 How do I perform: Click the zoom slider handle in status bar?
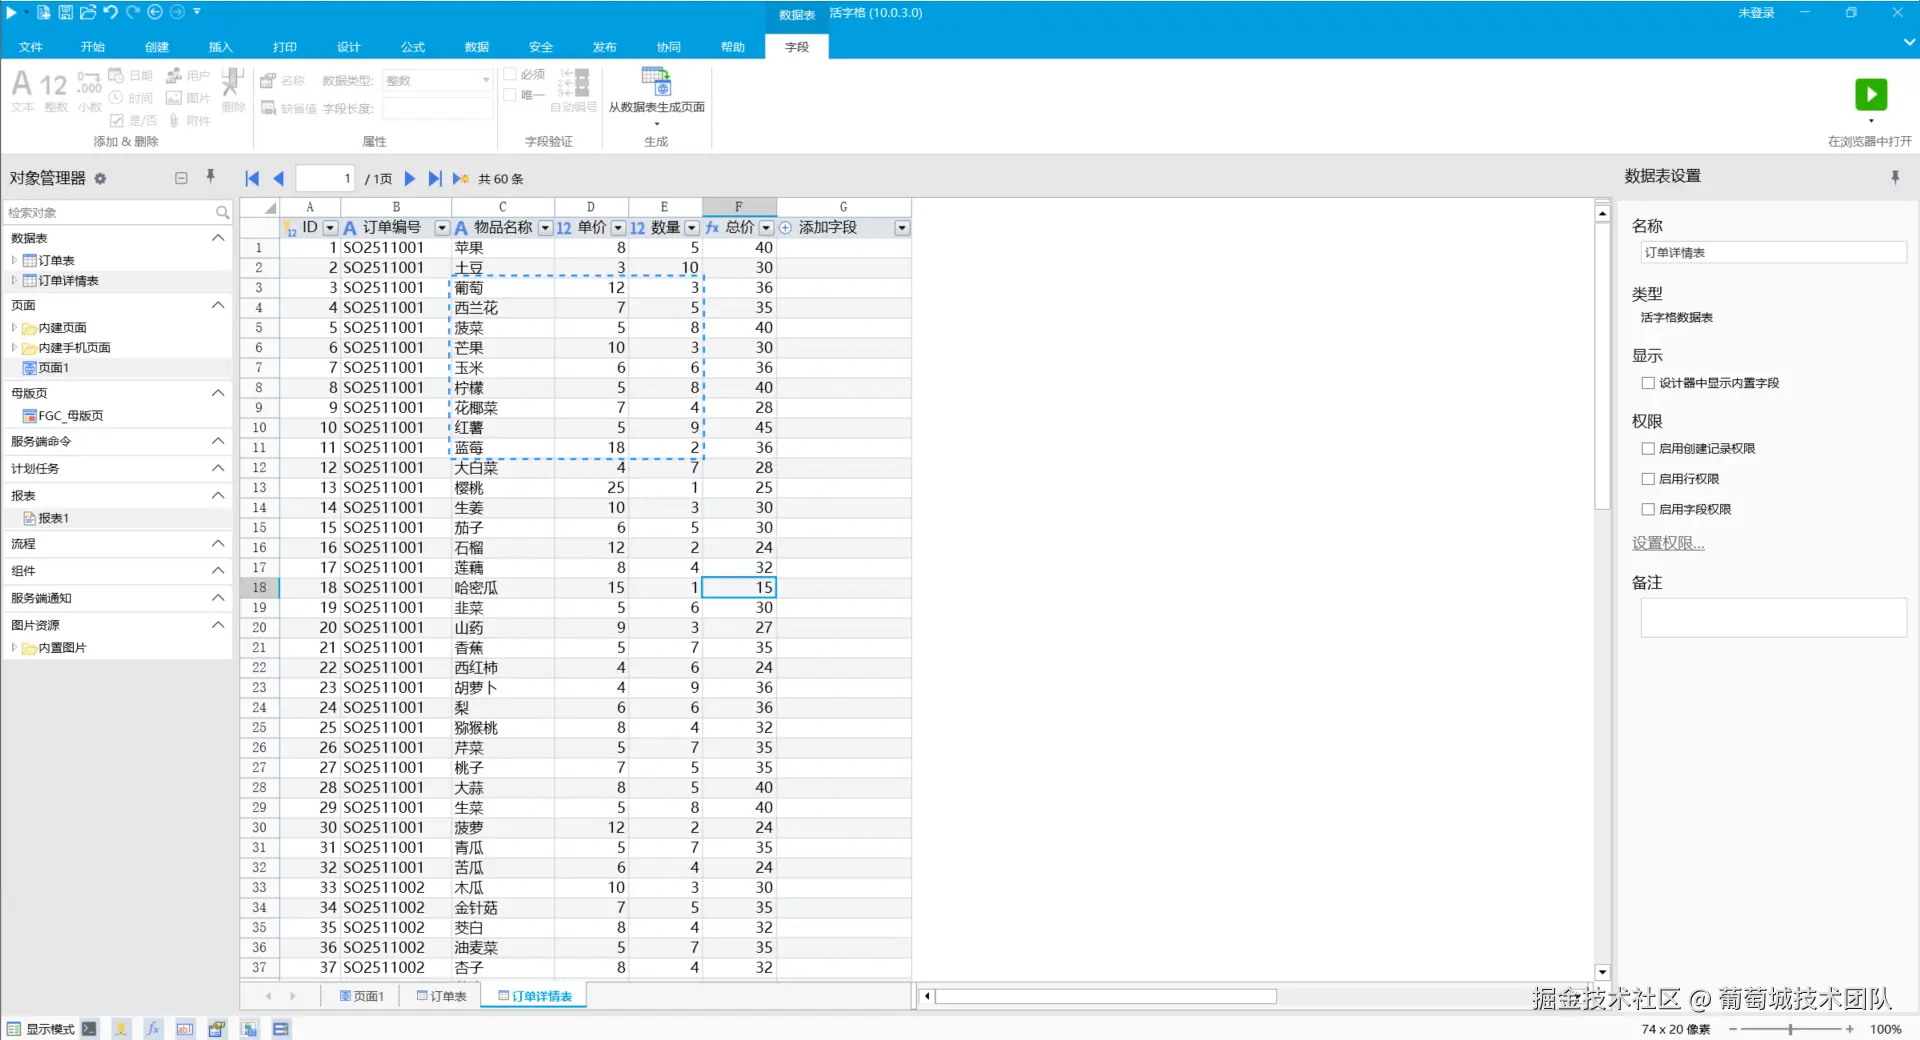[1790, 1029]
